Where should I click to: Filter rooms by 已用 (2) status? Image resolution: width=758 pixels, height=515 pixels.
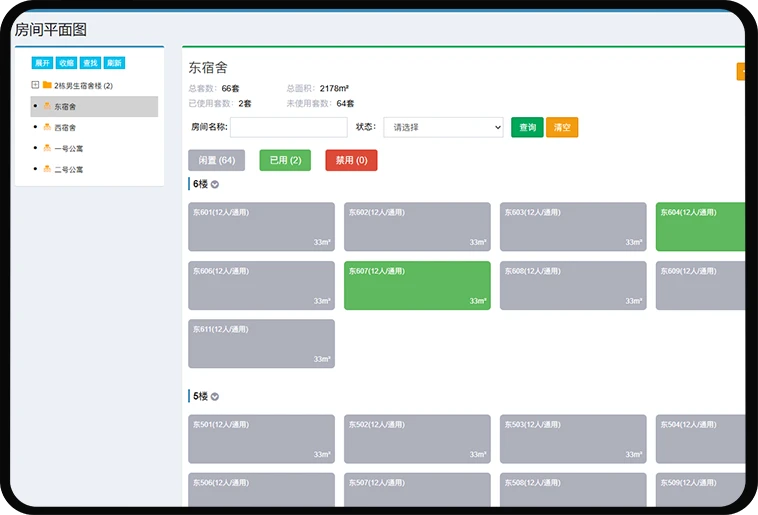[x=285, y=160]
